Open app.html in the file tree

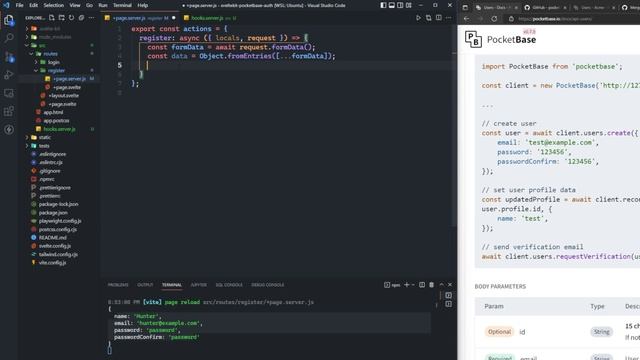point(53,112)
